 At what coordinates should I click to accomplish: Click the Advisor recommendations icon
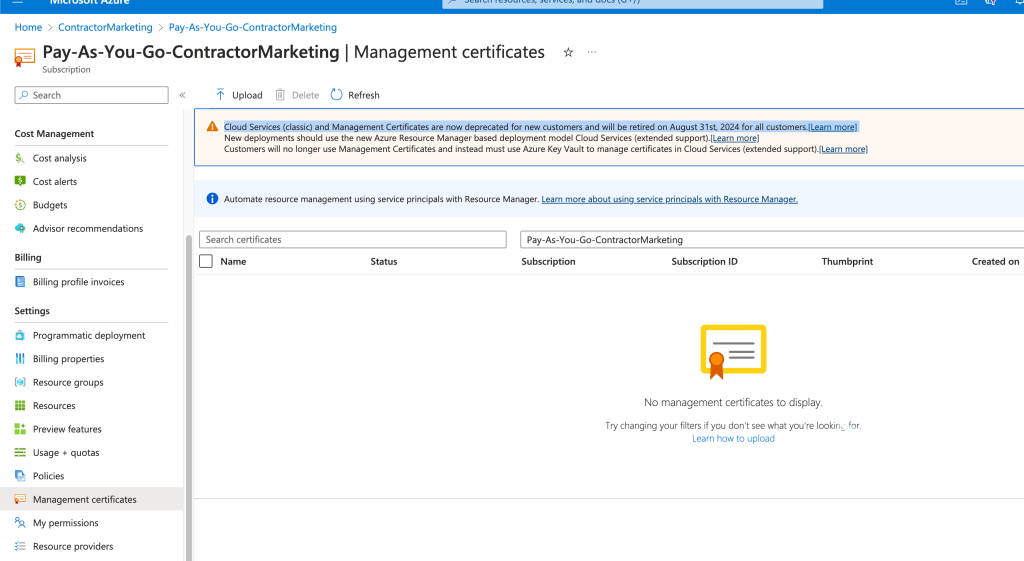click(x=20, y=229)
